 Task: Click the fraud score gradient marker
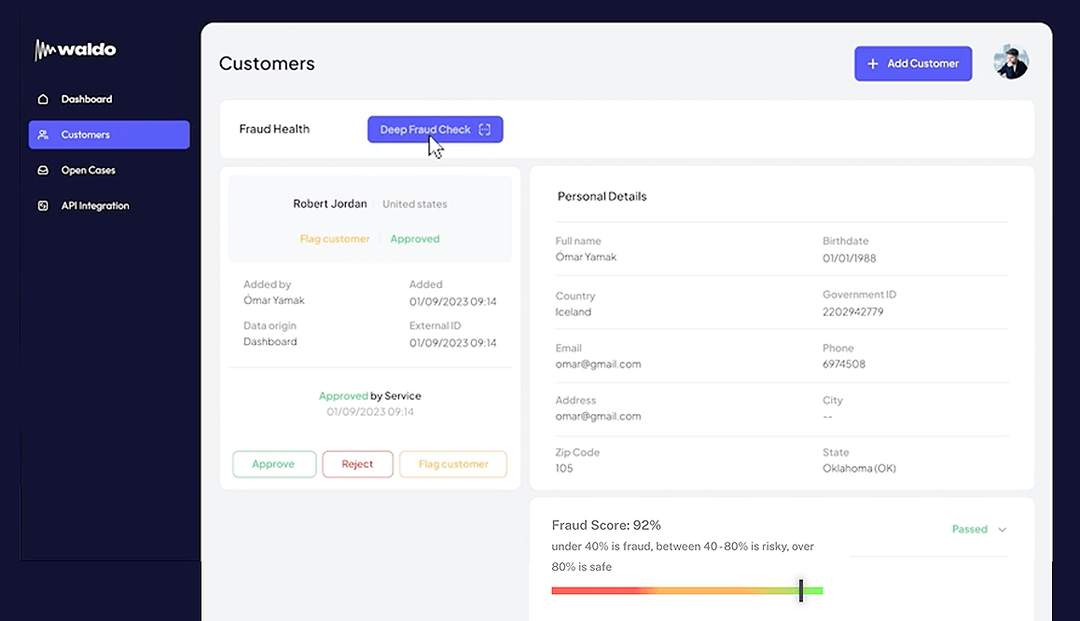pos(801,591)
